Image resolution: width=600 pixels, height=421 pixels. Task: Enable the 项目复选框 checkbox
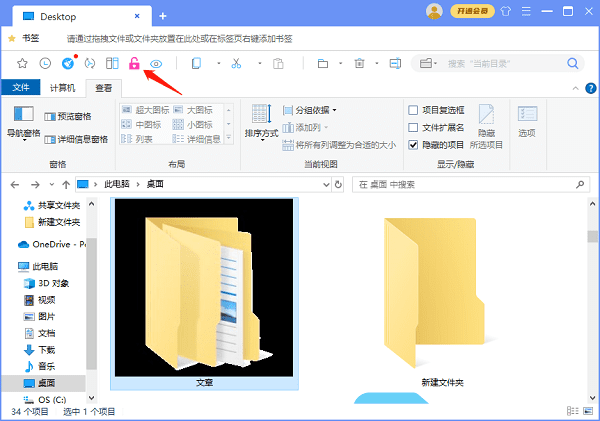413,109
